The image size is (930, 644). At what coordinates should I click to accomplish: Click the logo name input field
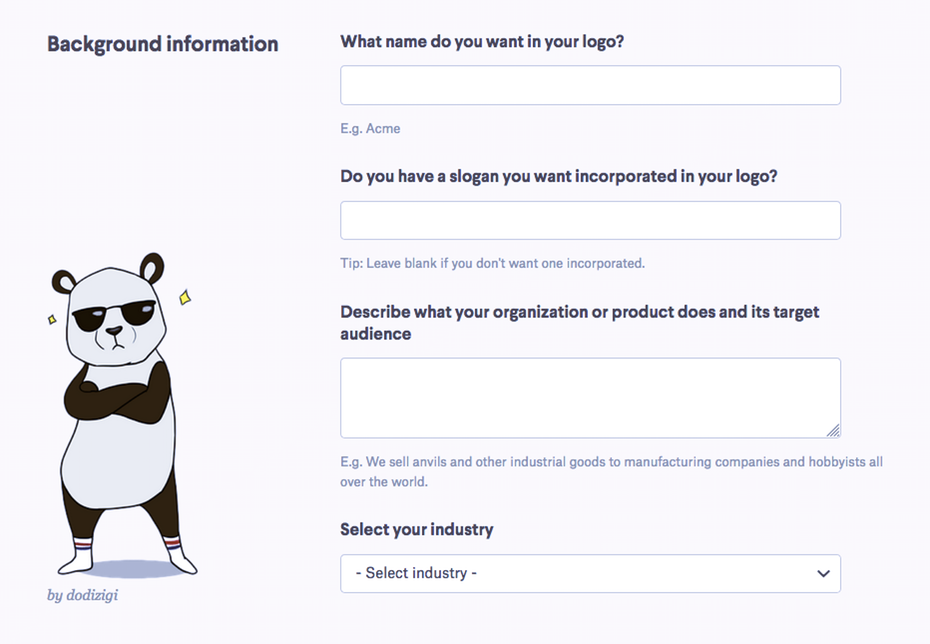click(x=590, y=85)
